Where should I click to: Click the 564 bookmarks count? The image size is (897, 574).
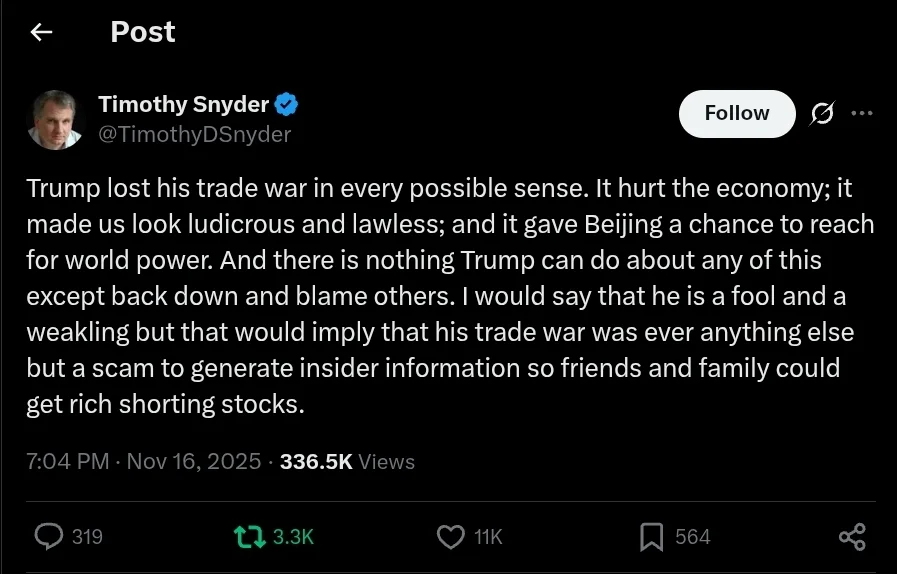692,537
